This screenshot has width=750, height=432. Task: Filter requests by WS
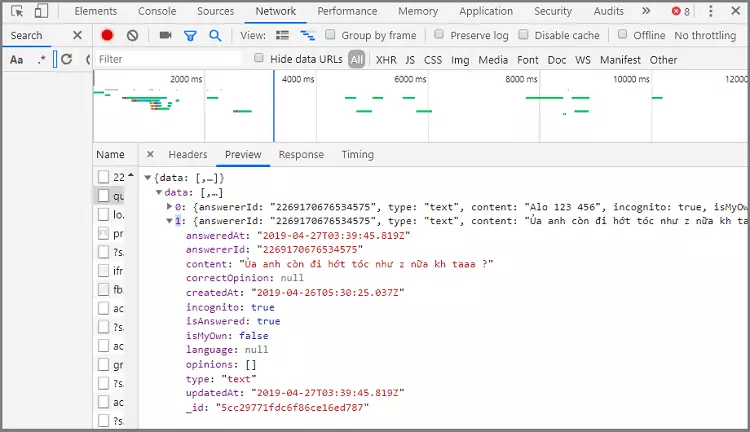tap(583, 60)
